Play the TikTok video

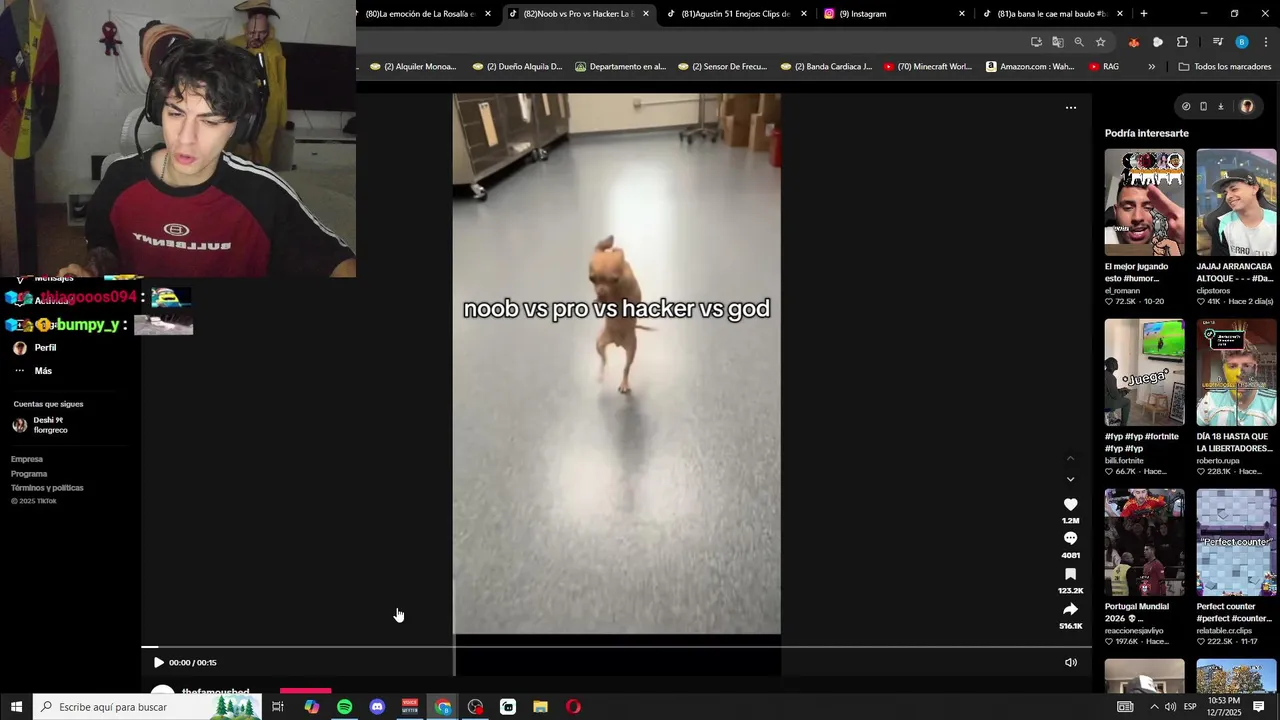158,662
